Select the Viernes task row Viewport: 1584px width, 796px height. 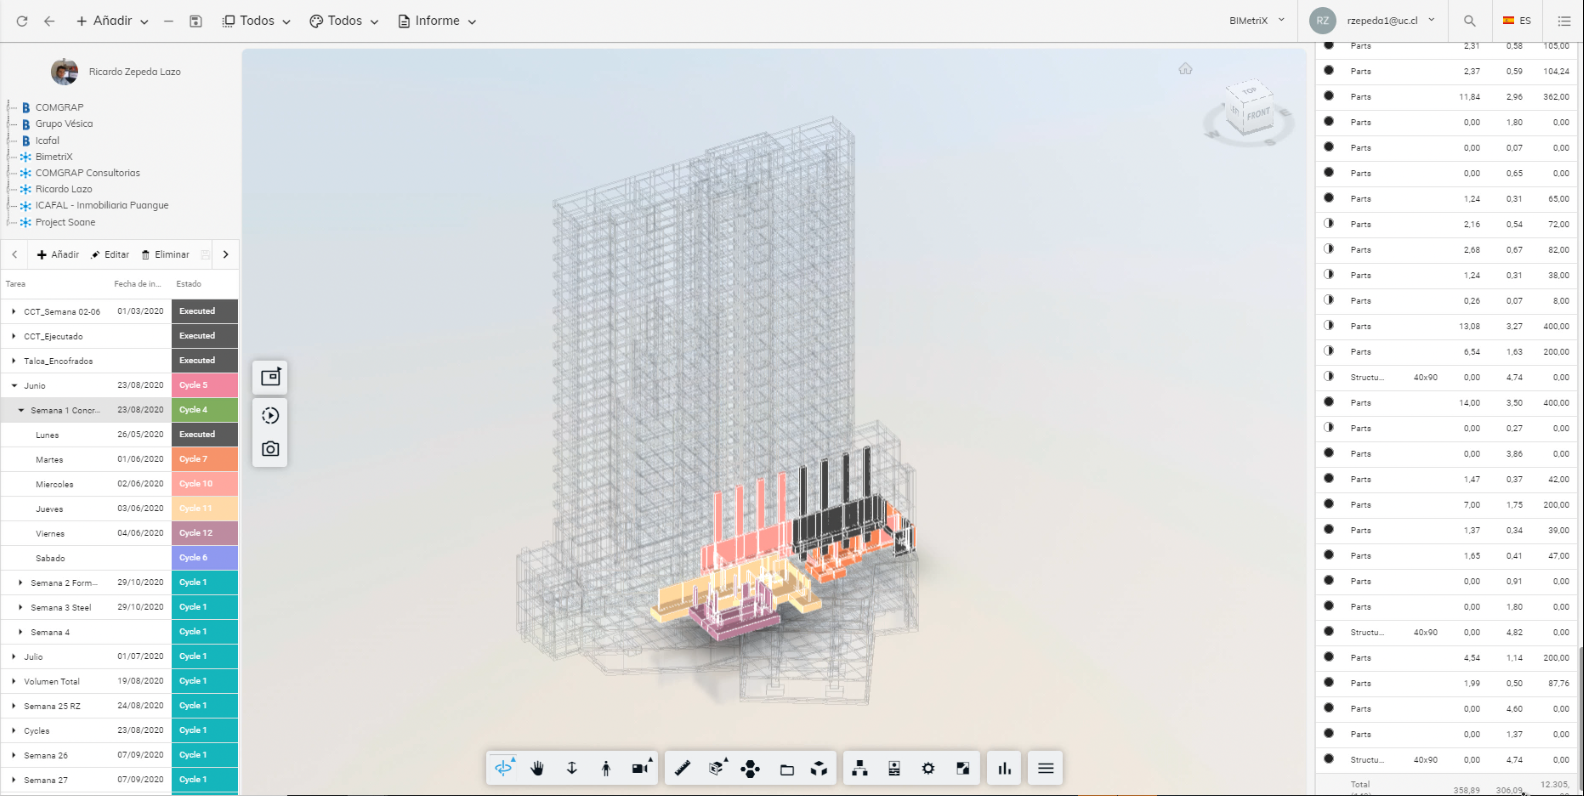coord(119,533)
